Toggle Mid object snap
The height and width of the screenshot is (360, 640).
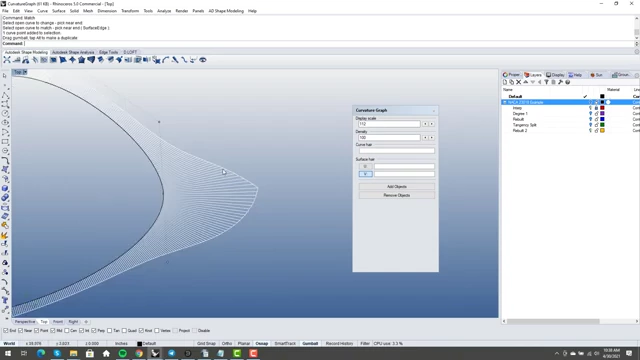coord(53,331)
